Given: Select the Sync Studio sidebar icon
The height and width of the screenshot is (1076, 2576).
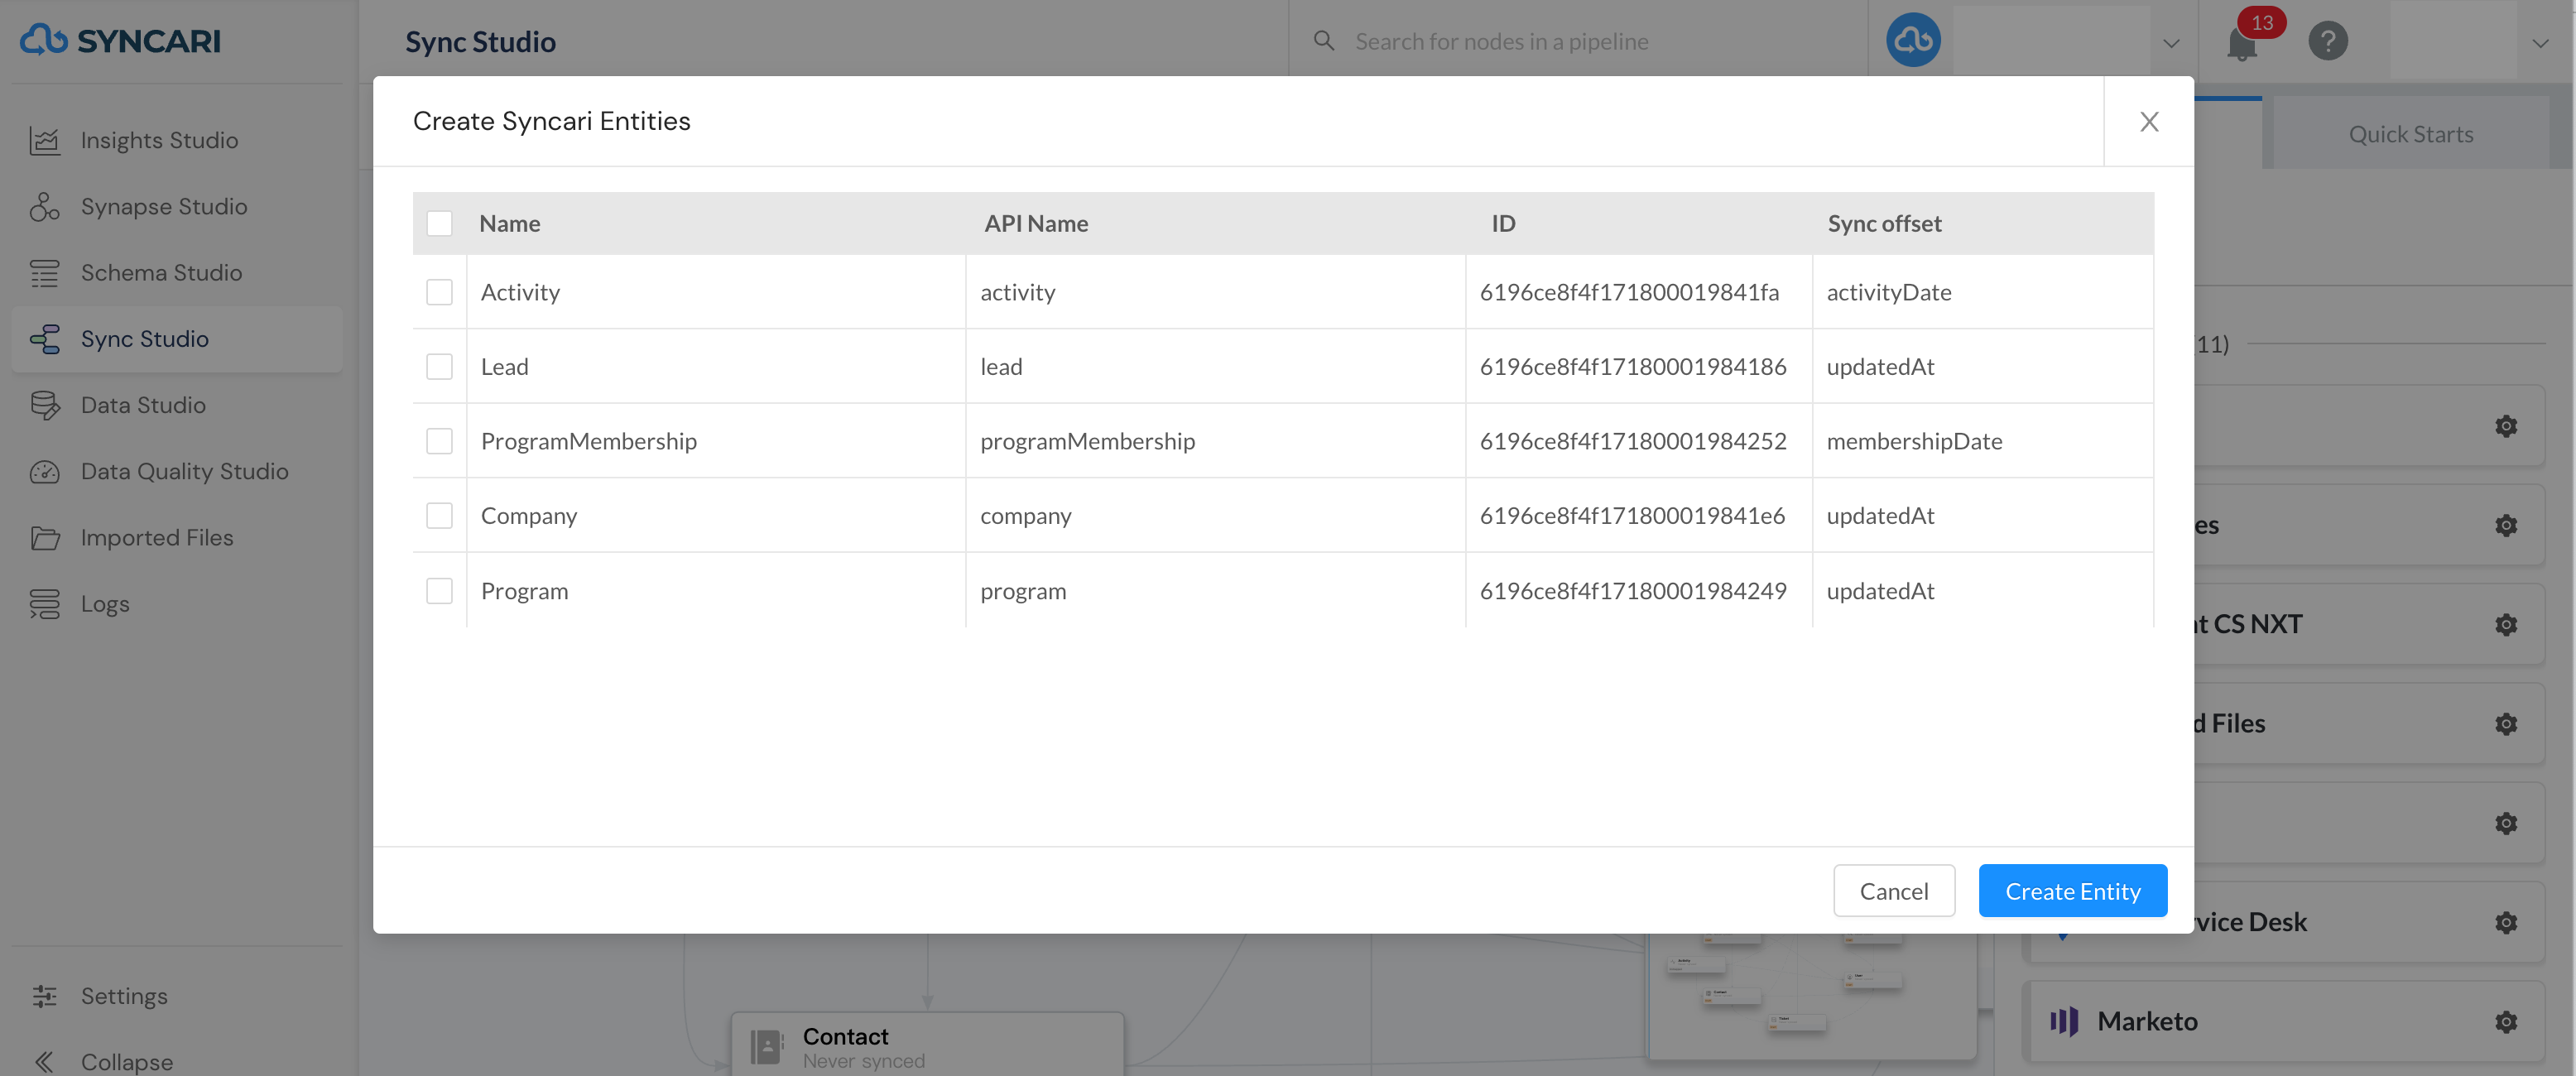Looking at the screenshot, I should tap(45, 339).
